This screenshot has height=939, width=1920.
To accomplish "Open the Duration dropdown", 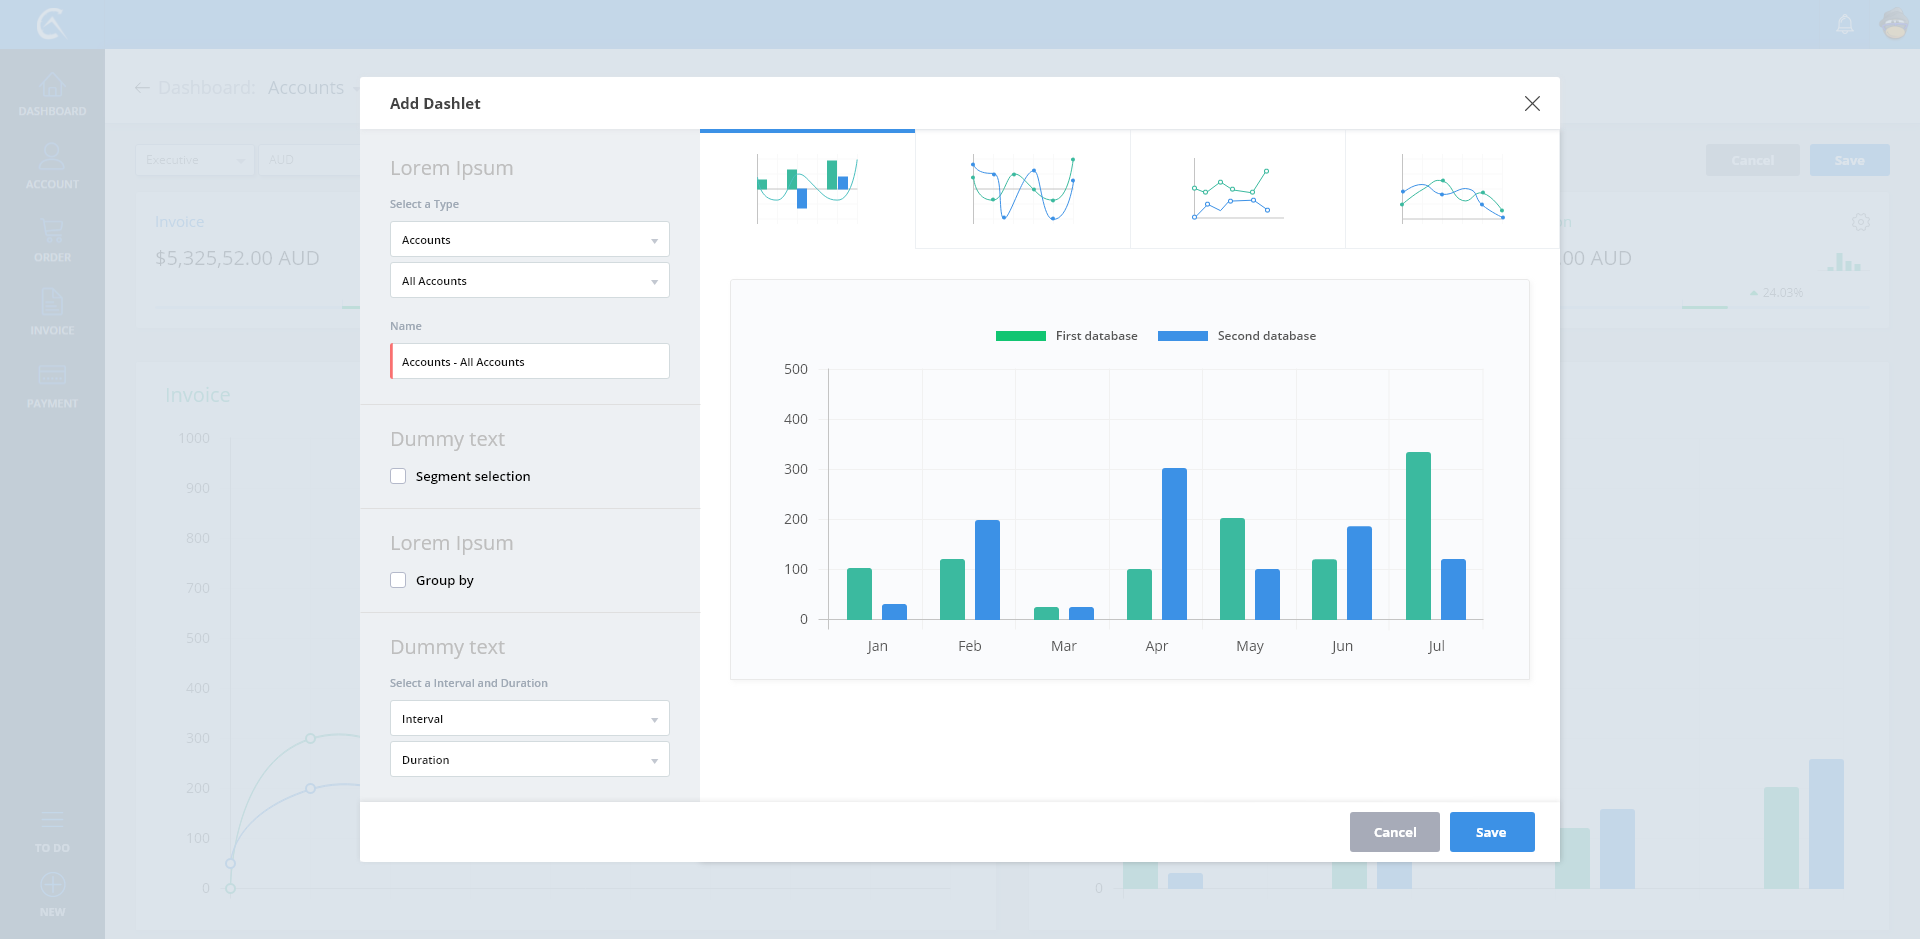I will [529, 760].
